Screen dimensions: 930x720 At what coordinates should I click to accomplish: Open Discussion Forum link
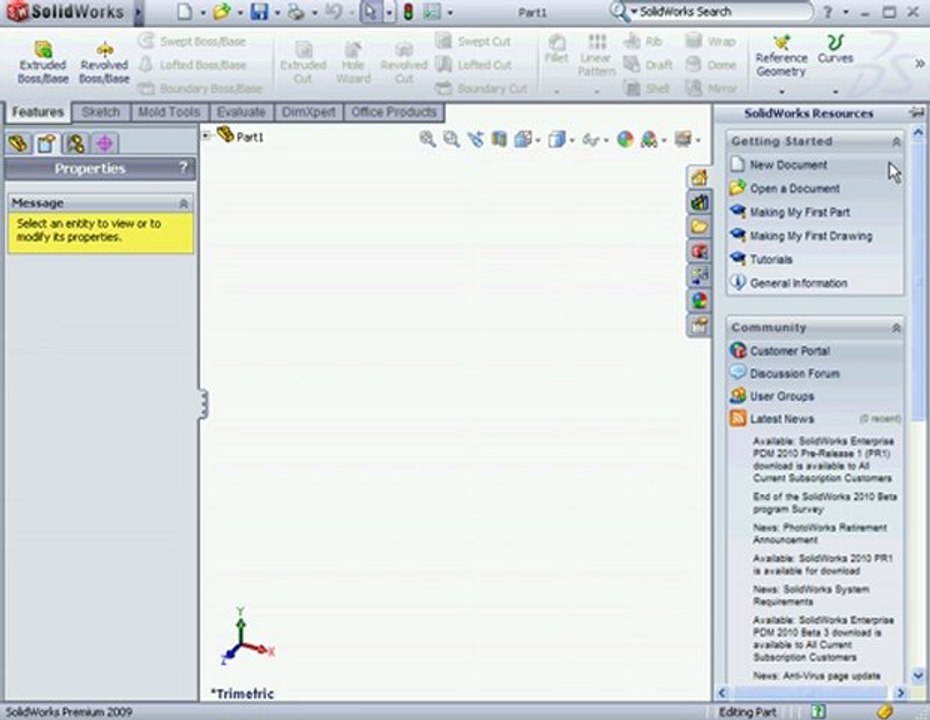(x=795, y=374)
